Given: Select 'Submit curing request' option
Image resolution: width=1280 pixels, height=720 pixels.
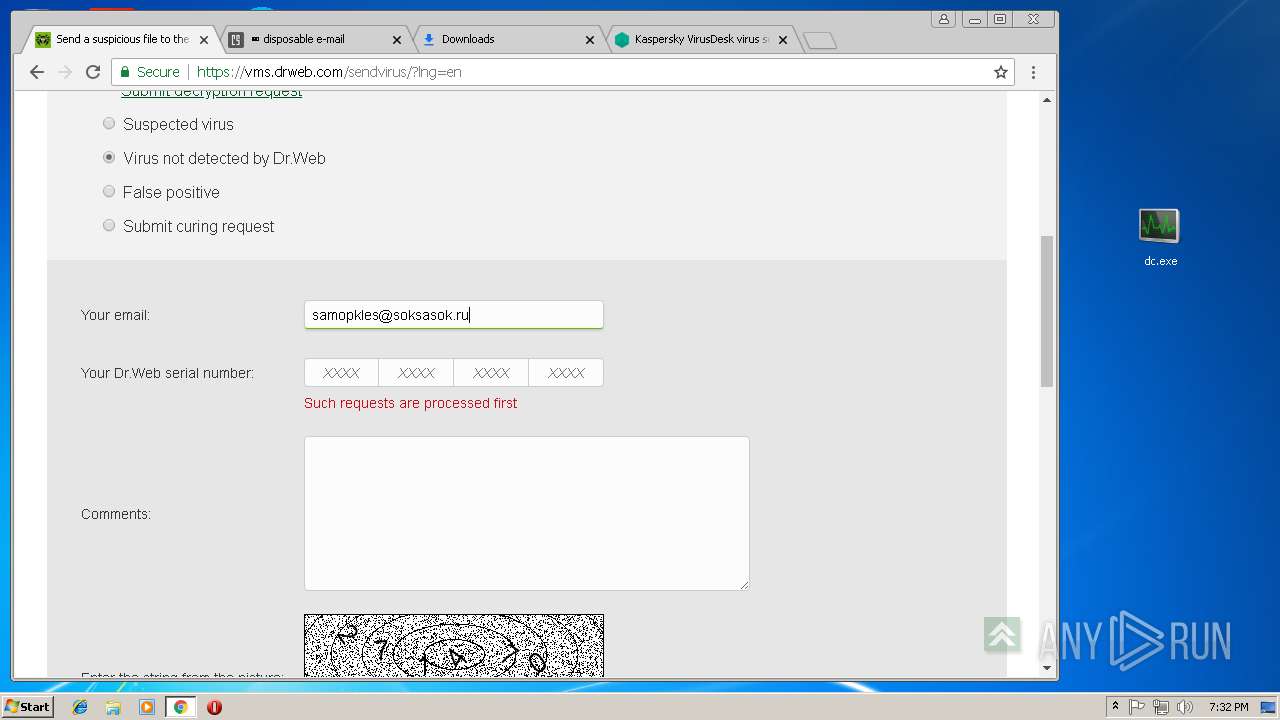Looking at the screenshot, I should 109,226.
